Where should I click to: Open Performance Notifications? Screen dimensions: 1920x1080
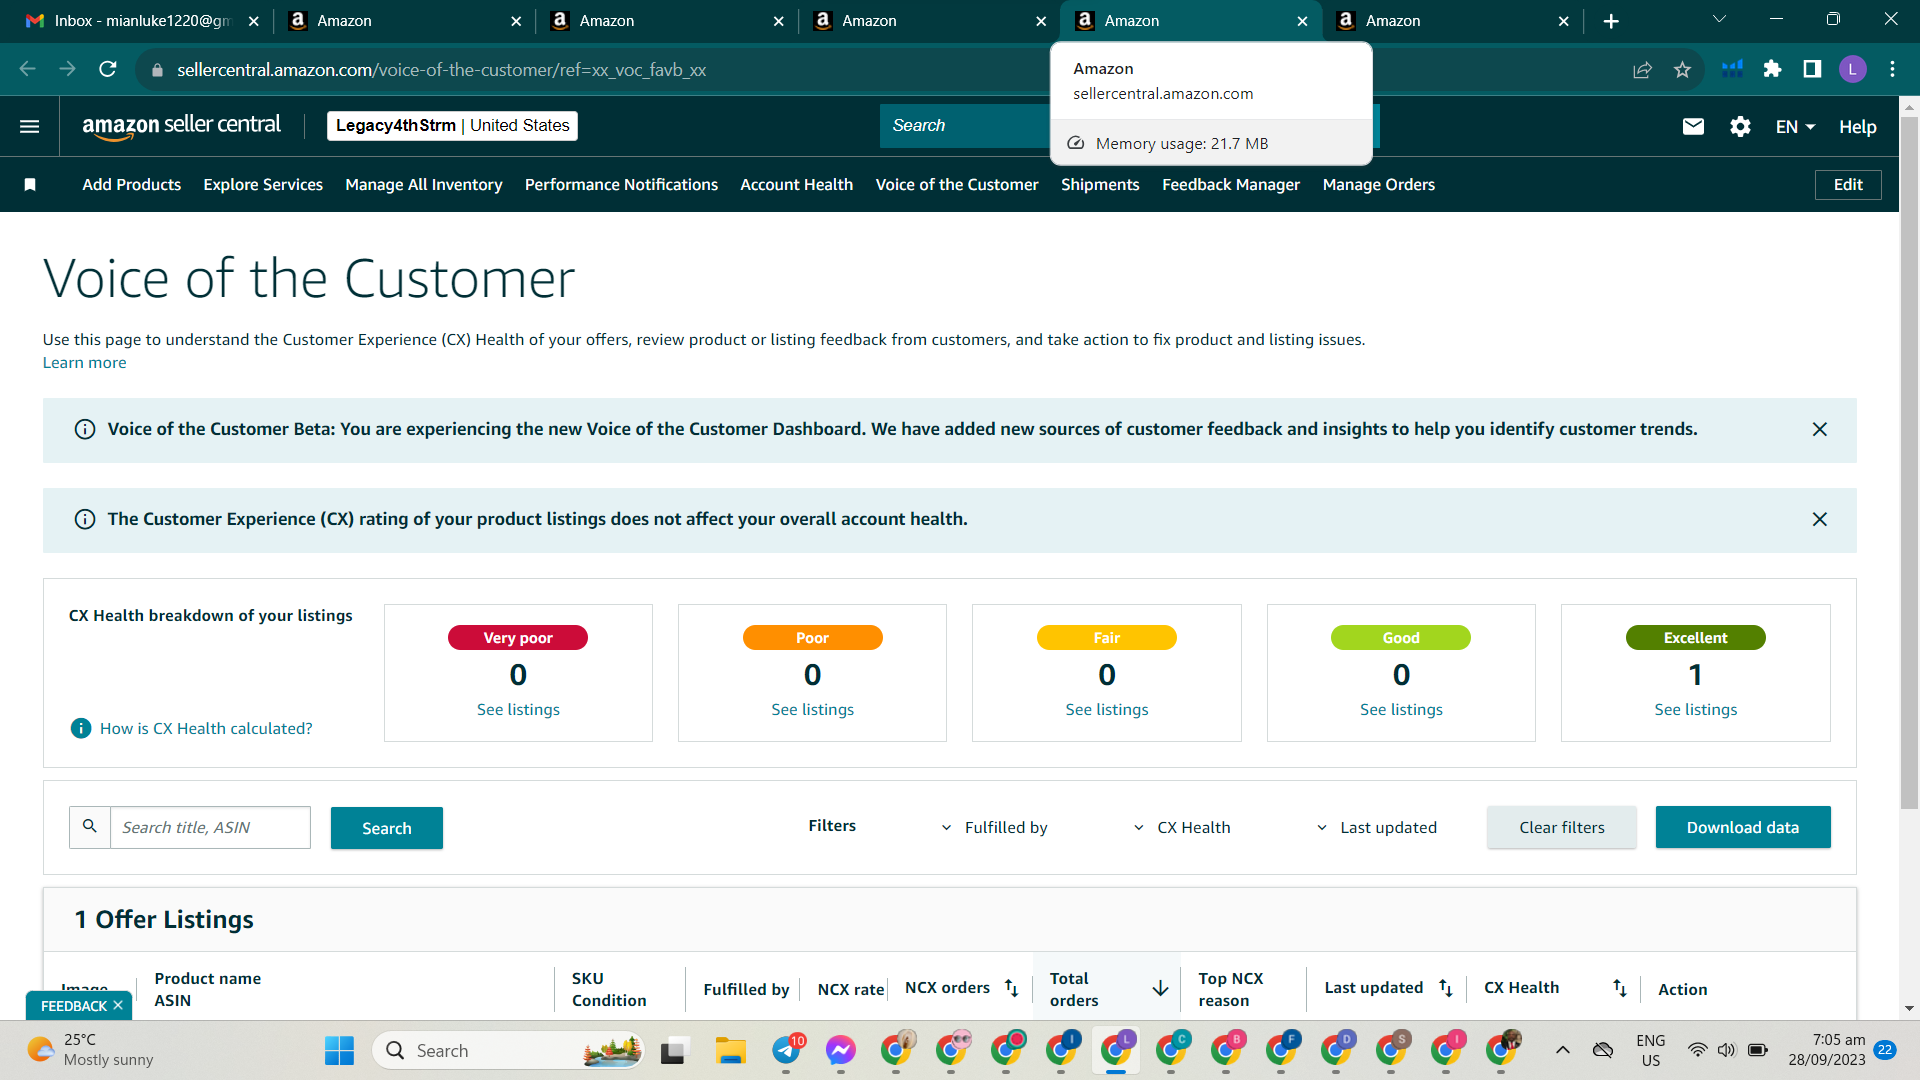pyautogui.click(x=621, y=185)
